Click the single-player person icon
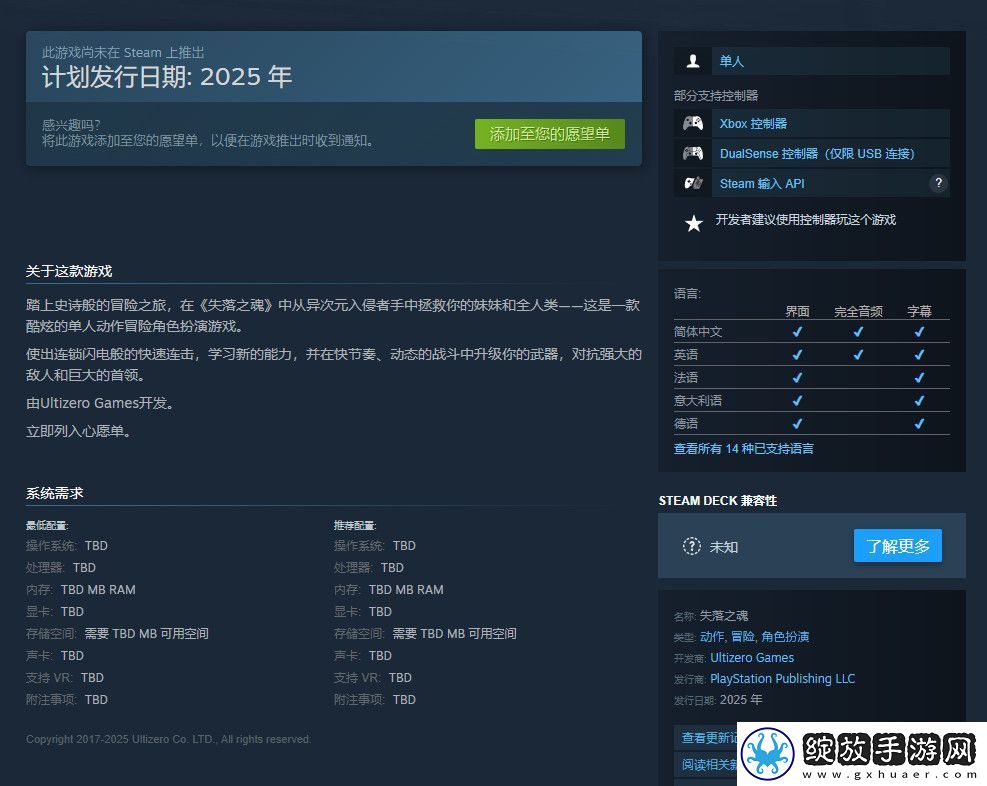This screenshot has width=987, height=786. 693,61
